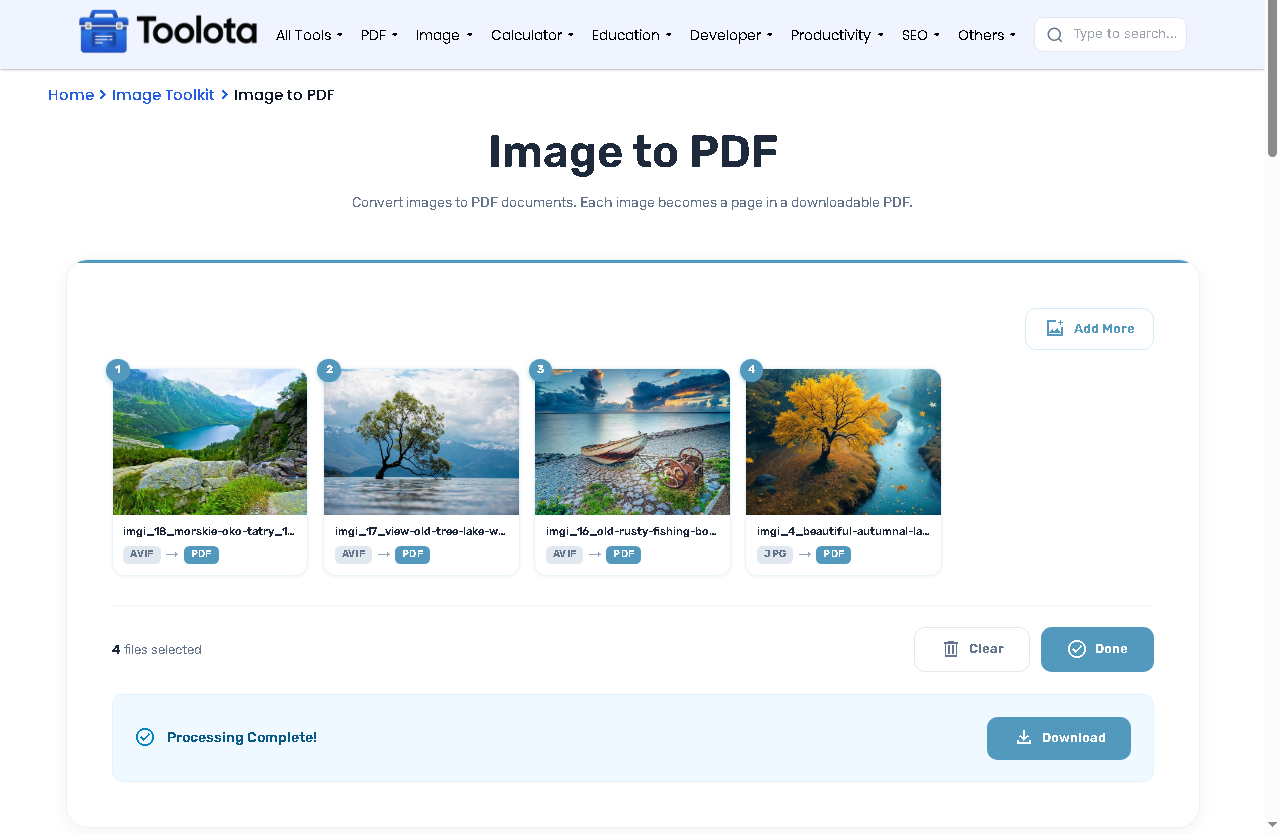Click the Add More button
Viewport: 1279px width, 834px height.
point(1089,329)
